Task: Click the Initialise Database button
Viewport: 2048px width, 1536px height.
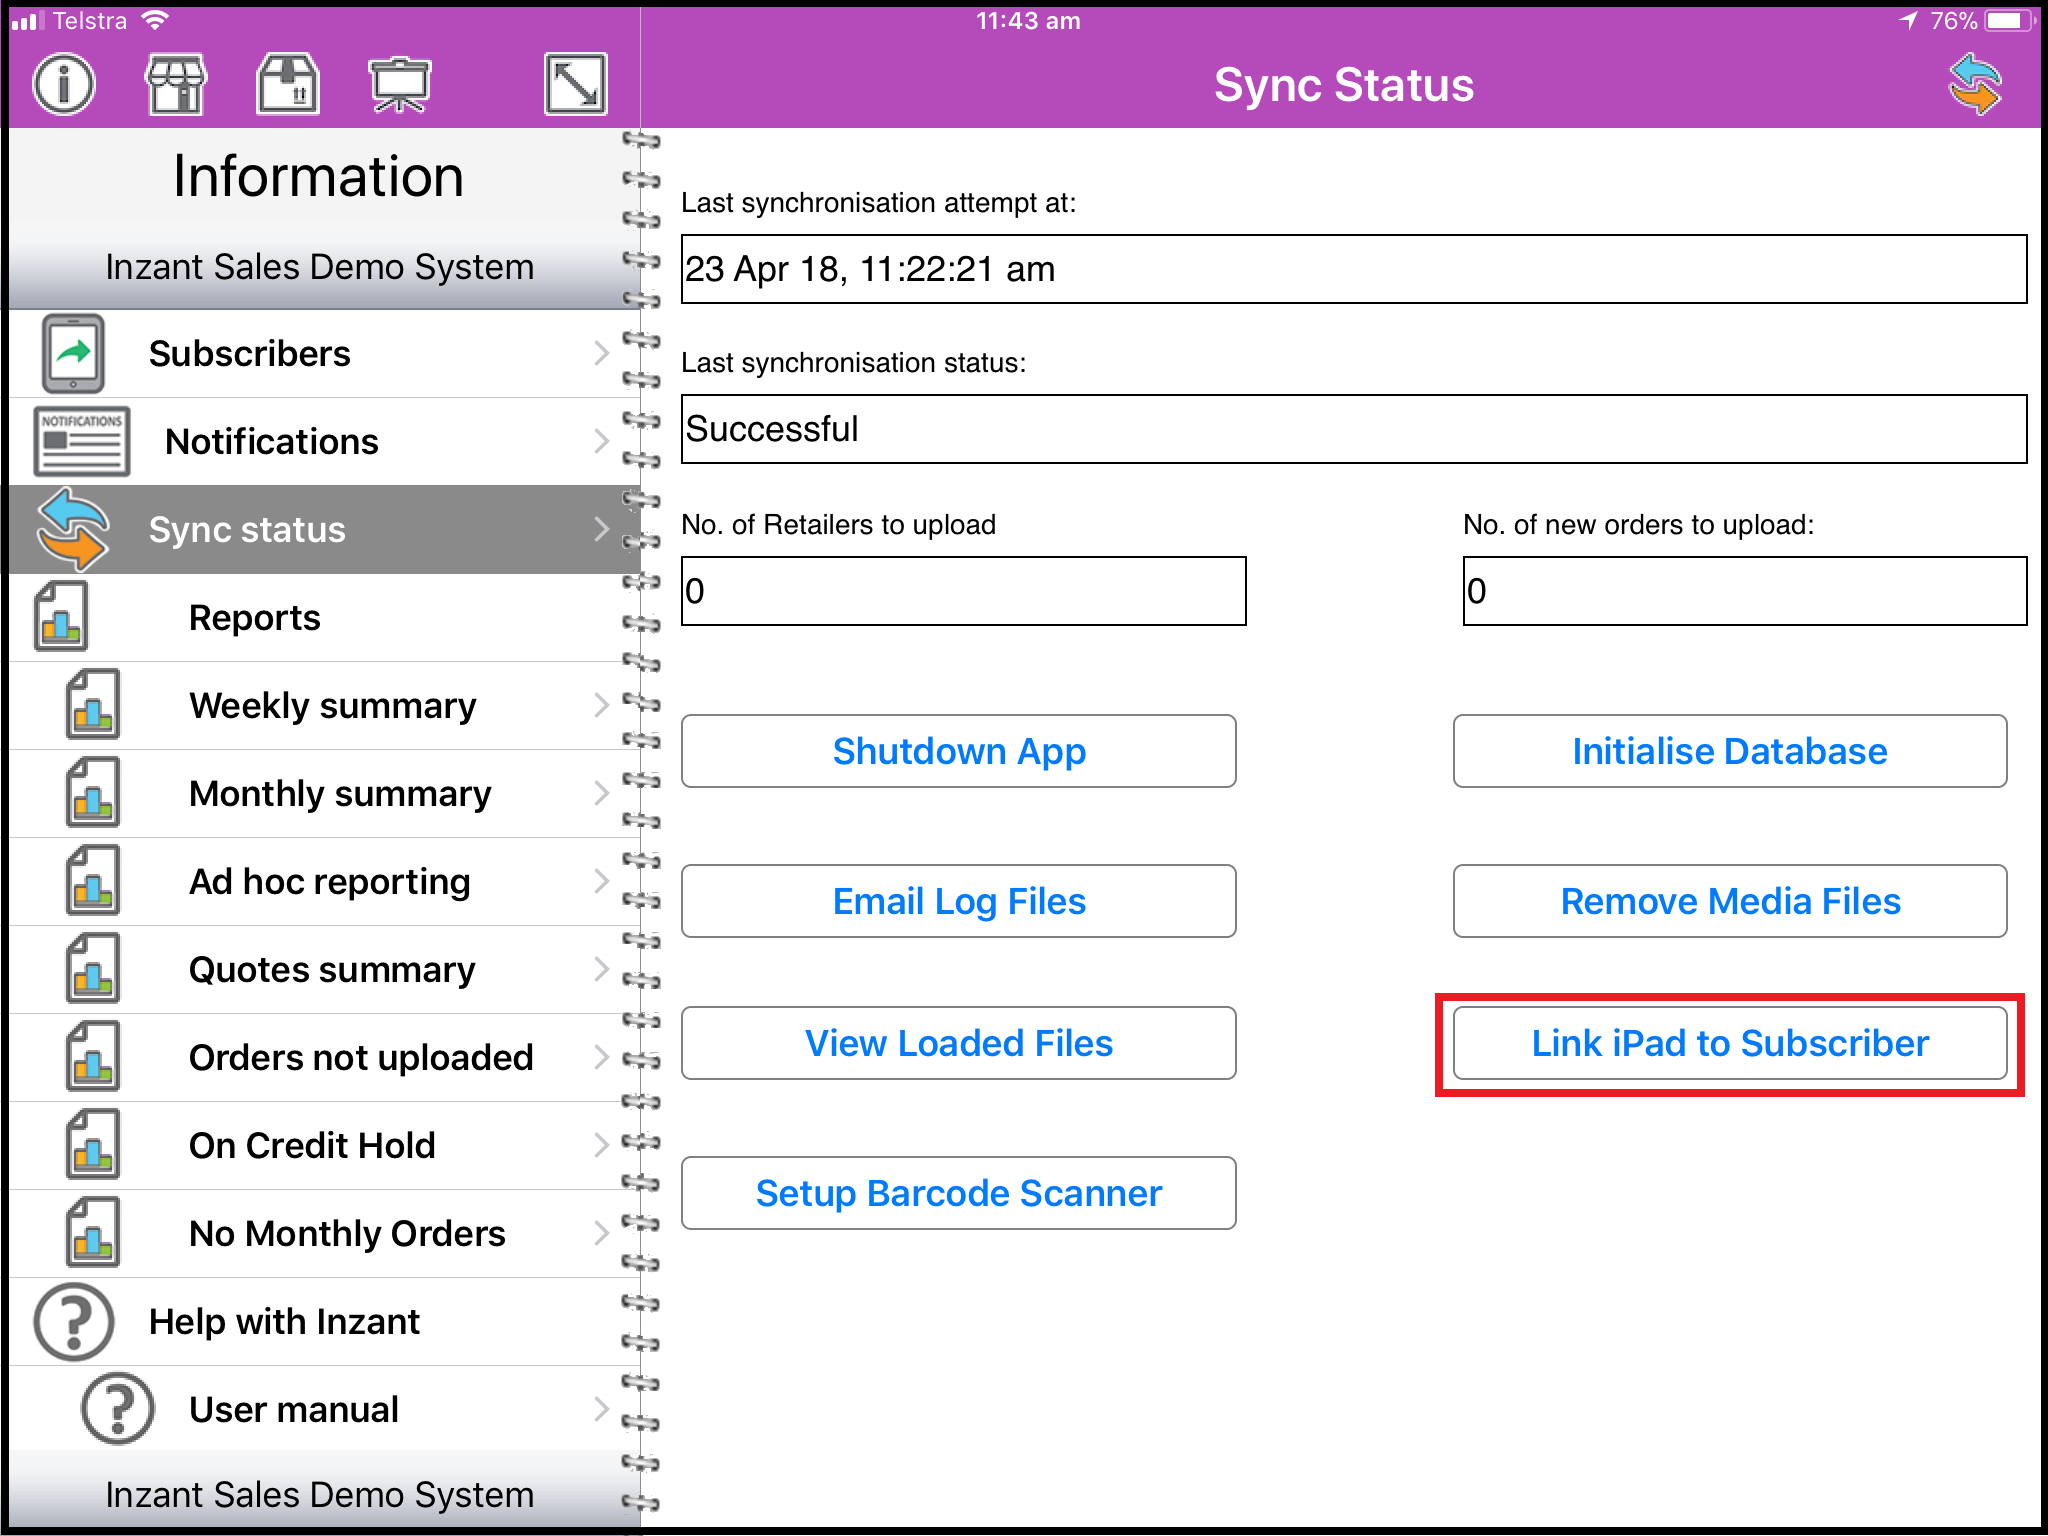Action: pos(1729,751)
